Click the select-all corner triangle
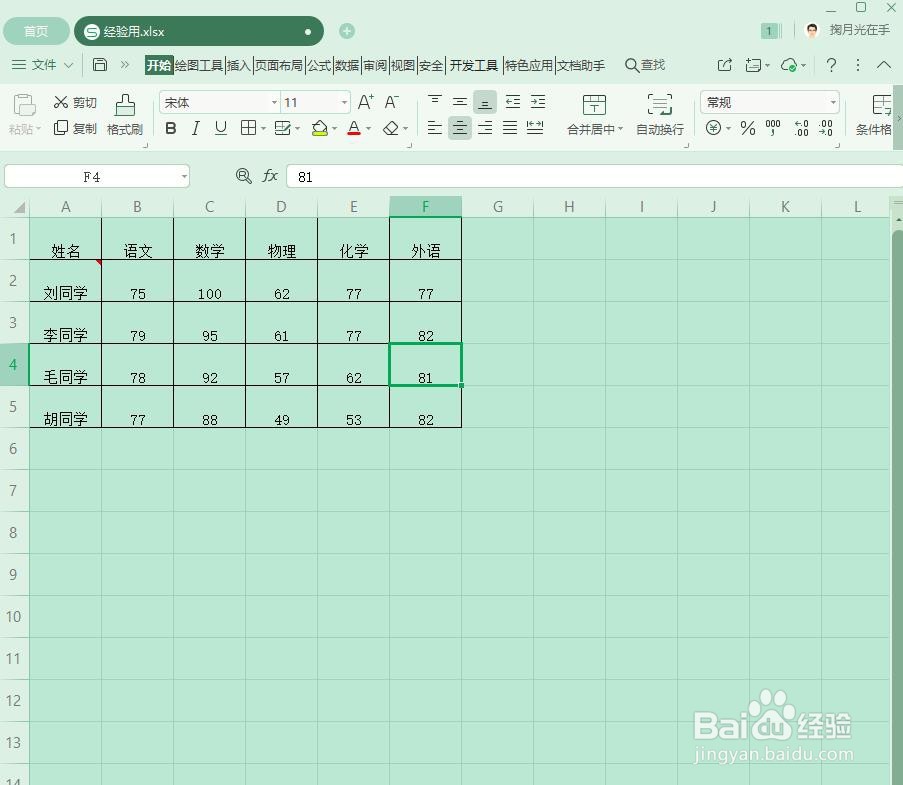The image size is (903, 785). [x=19, y=207]
